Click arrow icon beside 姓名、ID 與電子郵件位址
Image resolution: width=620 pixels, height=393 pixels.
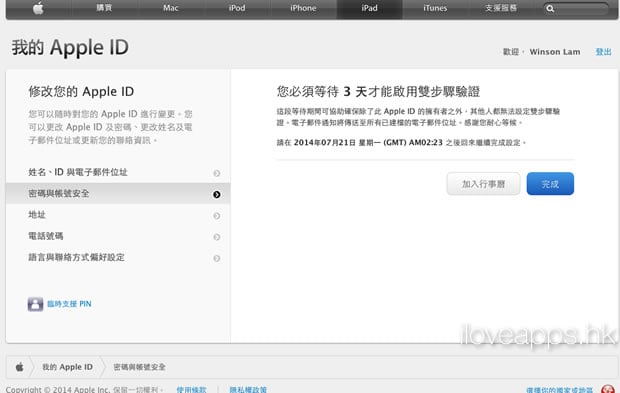pos(217,173)
